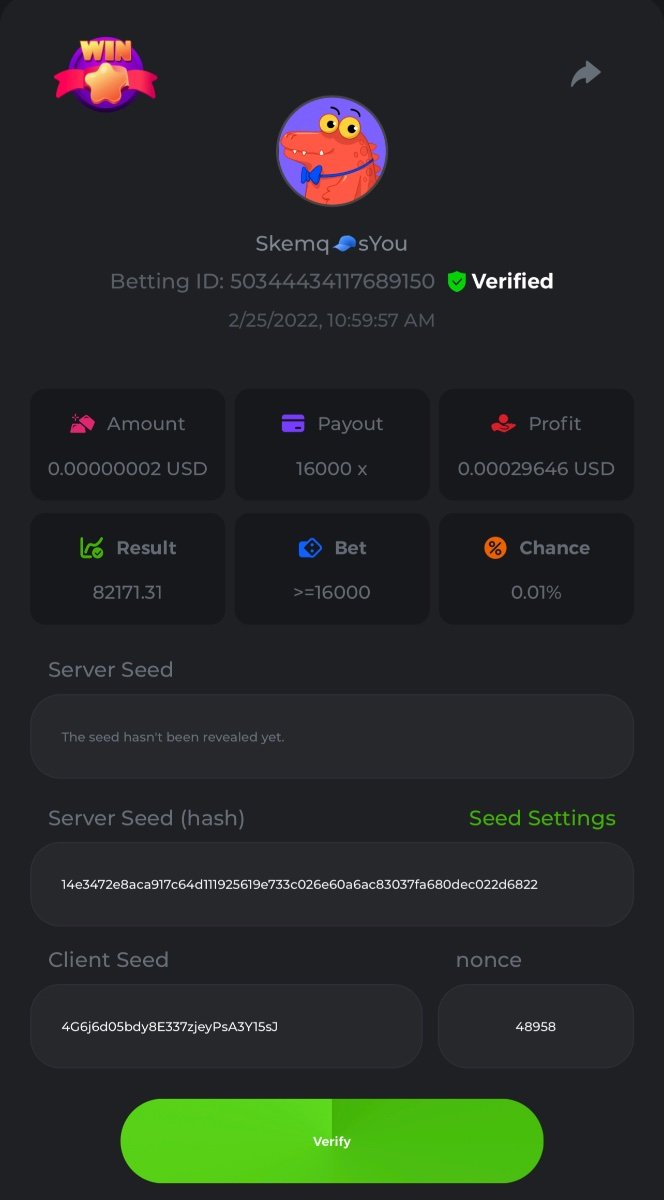Viewport: 664px width, 1200px height.
Task: Open the crocodile profile avatar
Action: 332,152
